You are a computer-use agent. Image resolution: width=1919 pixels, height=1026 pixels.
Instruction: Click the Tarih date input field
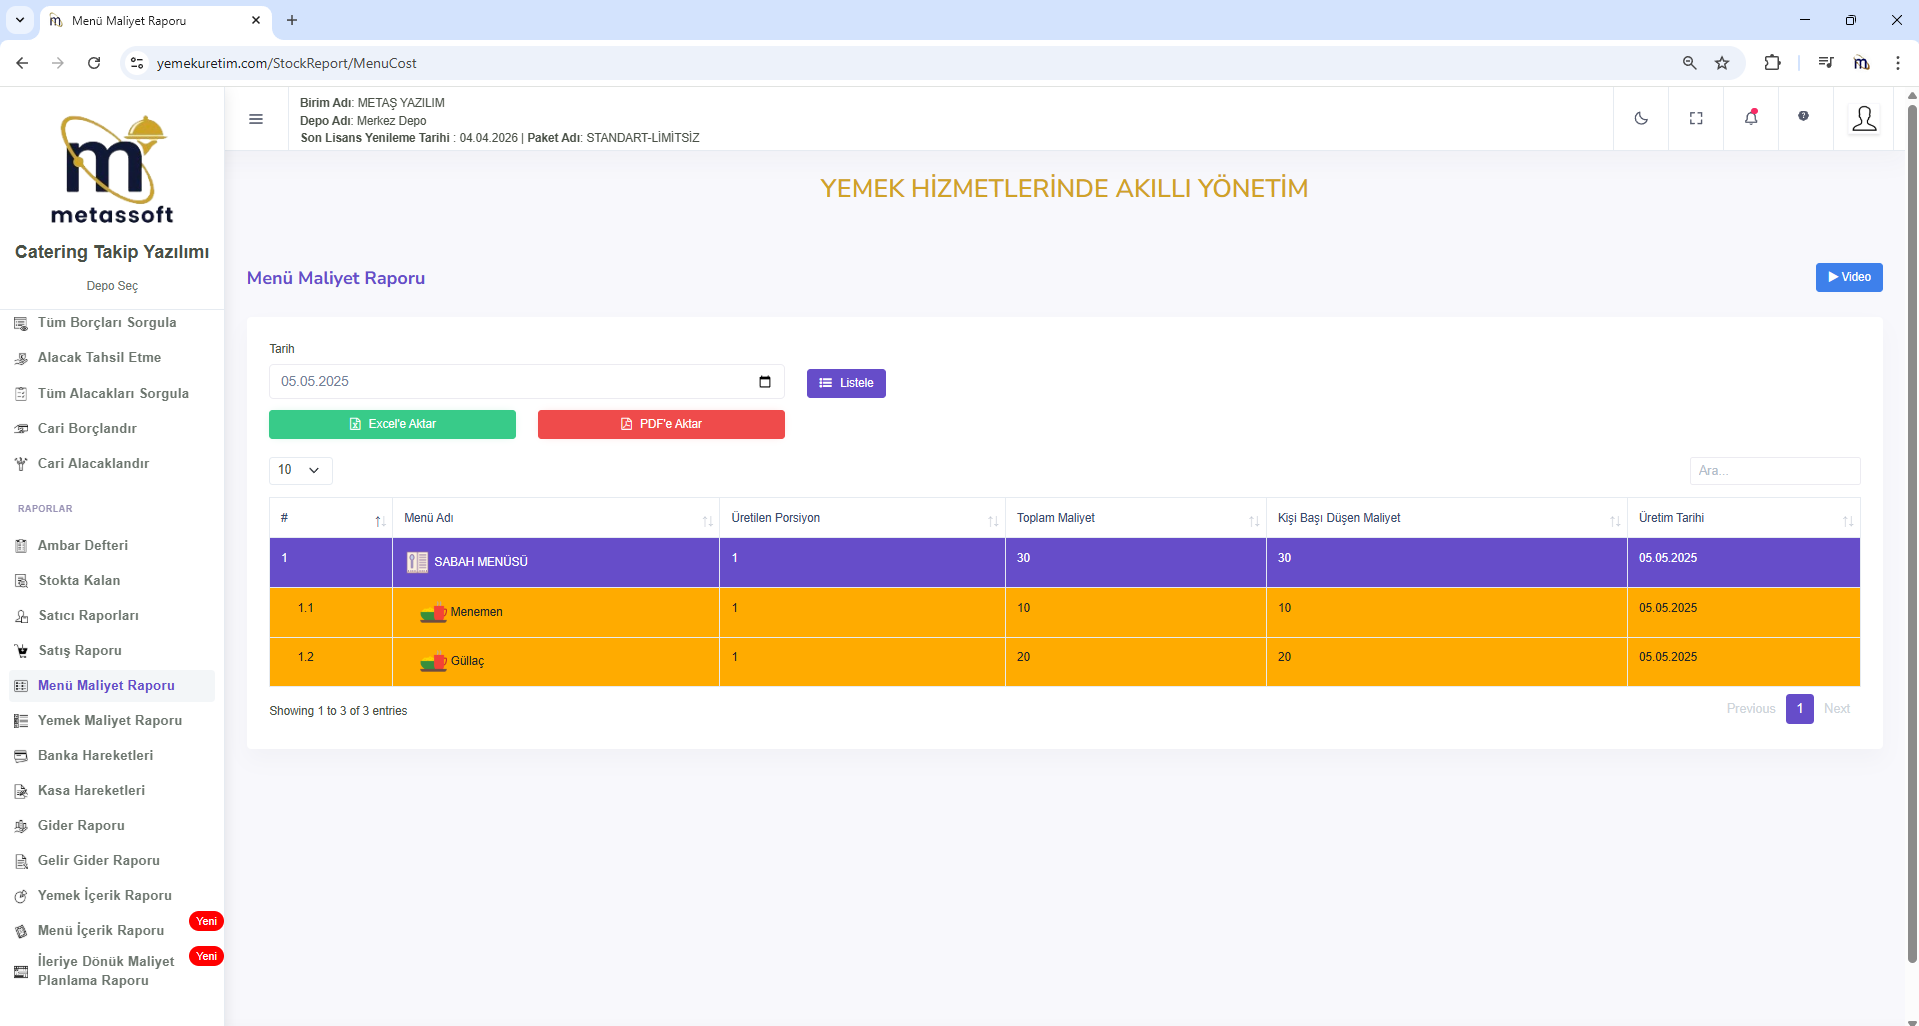(527, 382)
